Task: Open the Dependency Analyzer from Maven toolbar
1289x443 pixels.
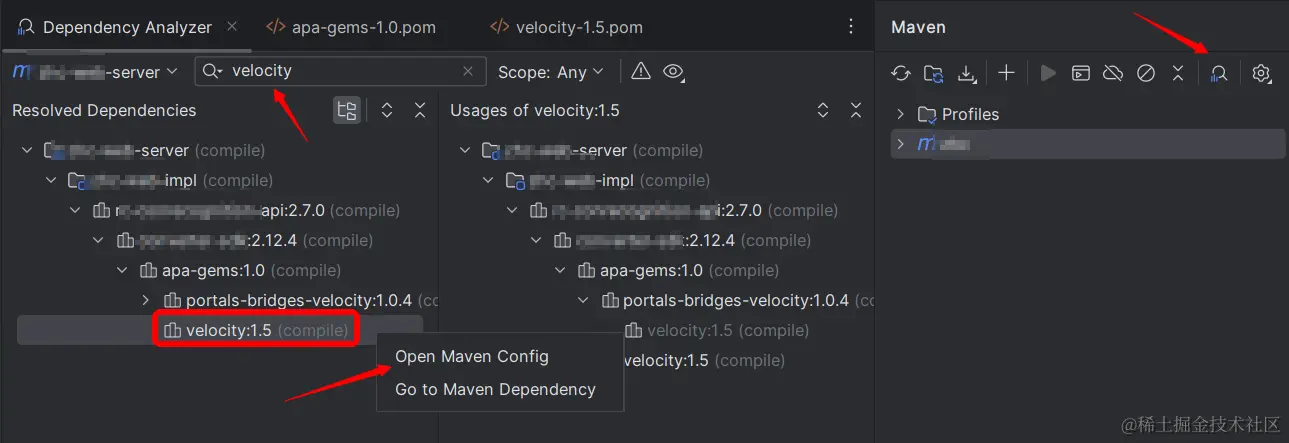Action: (1219, 73)
